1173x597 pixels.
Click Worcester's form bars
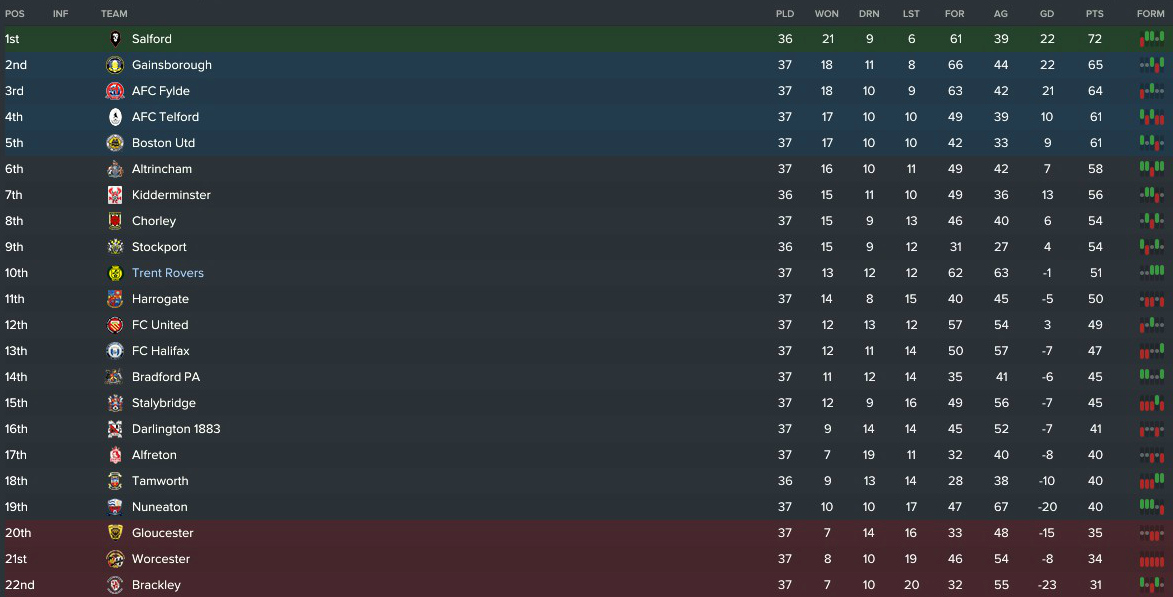pos(1151,559)
